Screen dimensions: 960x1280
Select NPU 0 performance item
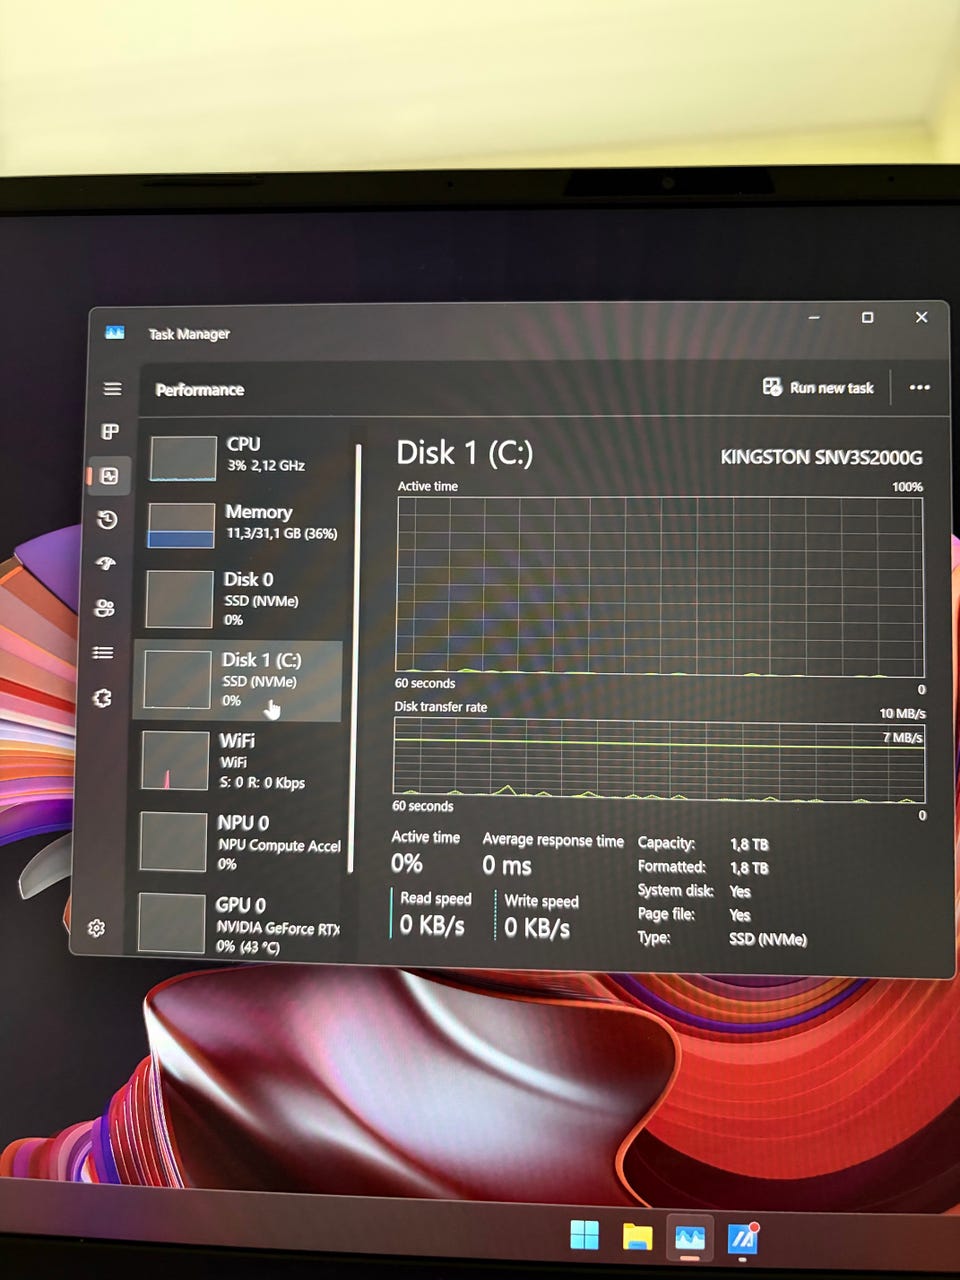(x=236, y=842)
